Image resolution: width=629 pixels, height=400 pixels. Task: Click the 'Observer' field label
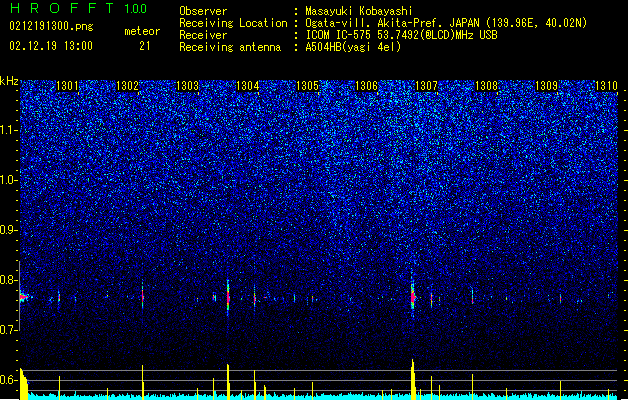pyautogui.click(x=203, y=11)
